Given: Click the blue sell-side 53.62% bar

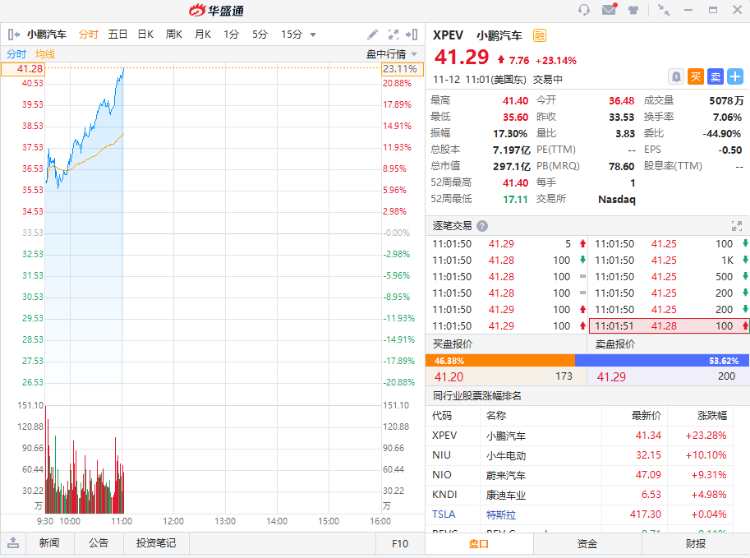Looking at the screenshot, I should 662,361.
